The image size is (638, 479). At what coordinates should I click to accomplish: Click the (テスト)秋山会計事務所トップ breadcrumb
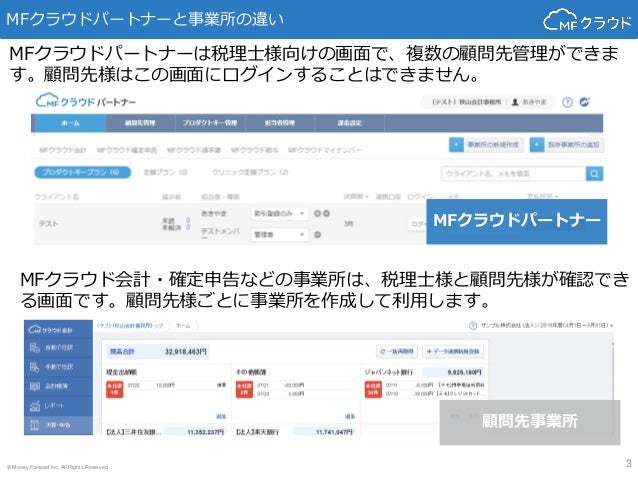pos(130,326)
